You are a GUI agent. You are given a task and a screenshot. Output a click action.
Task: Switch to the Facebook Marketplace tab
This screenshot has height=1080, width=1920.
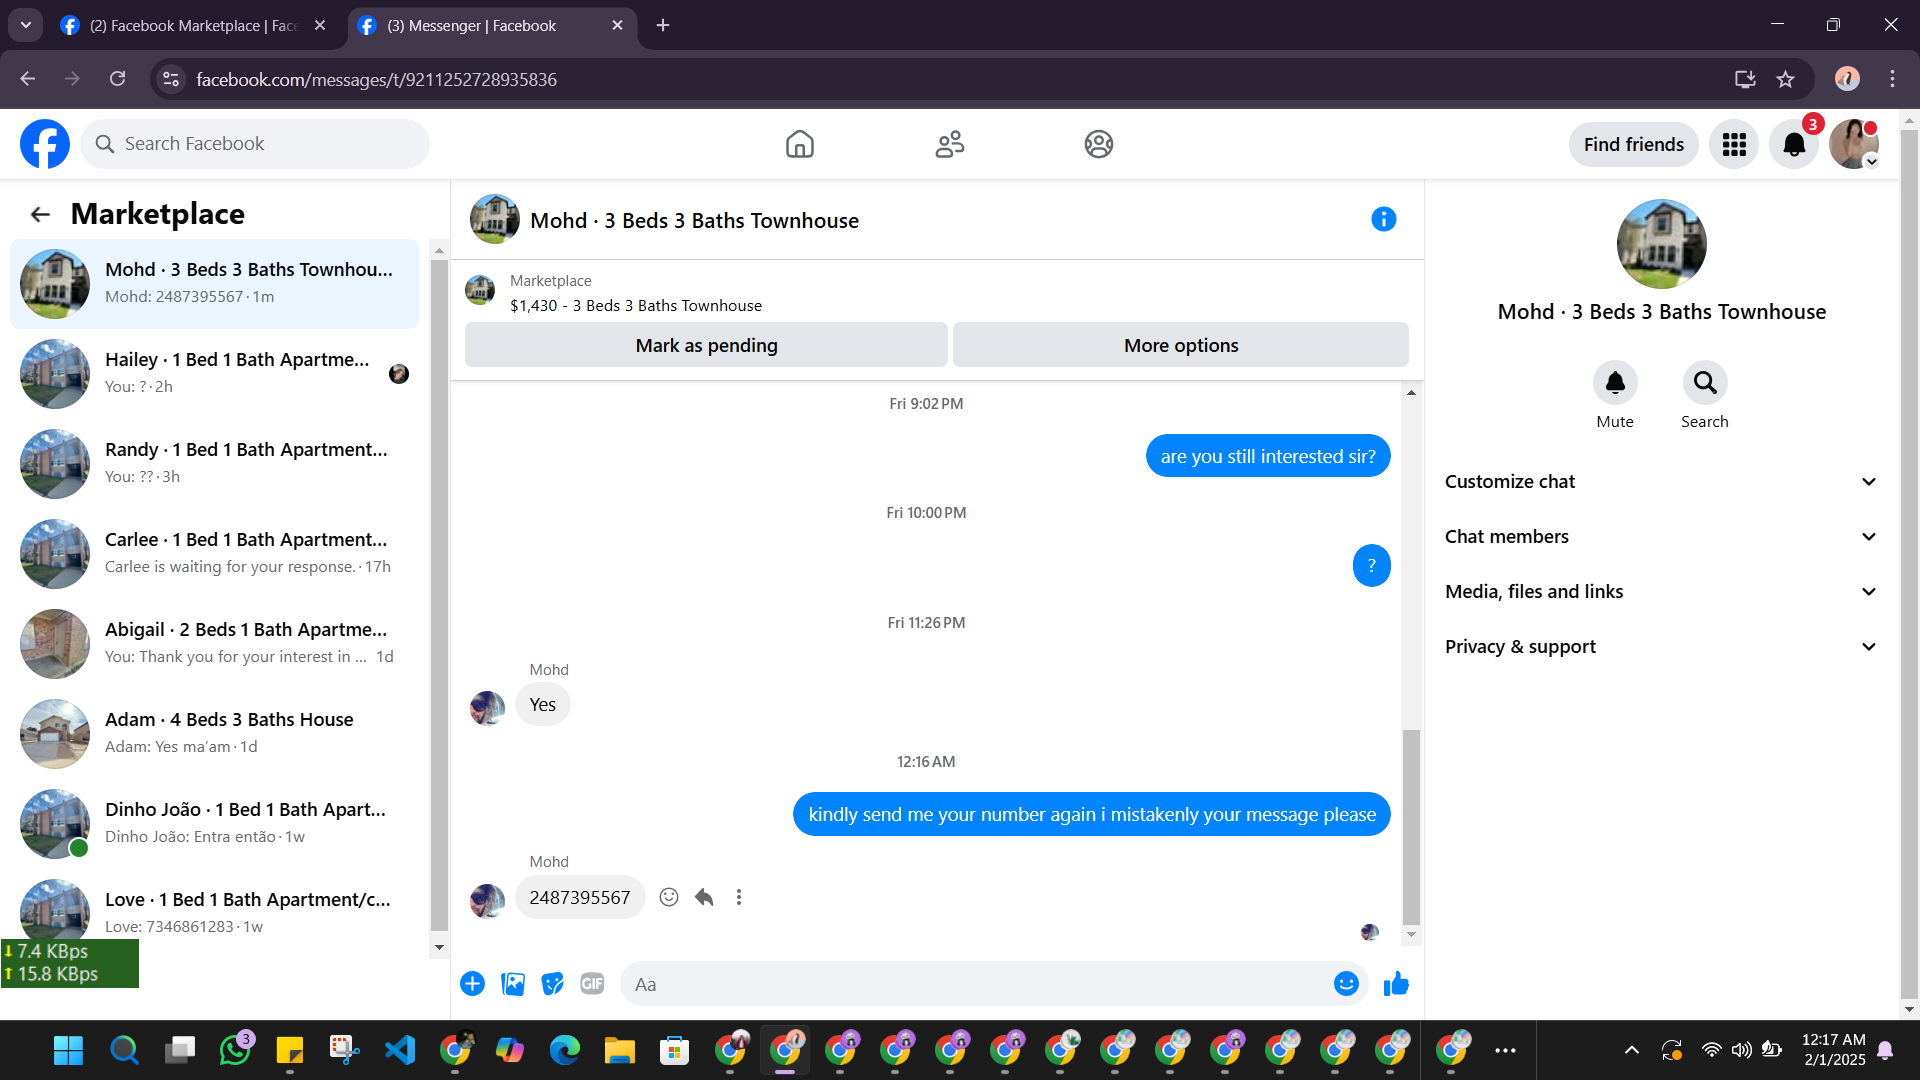(192, 26)
